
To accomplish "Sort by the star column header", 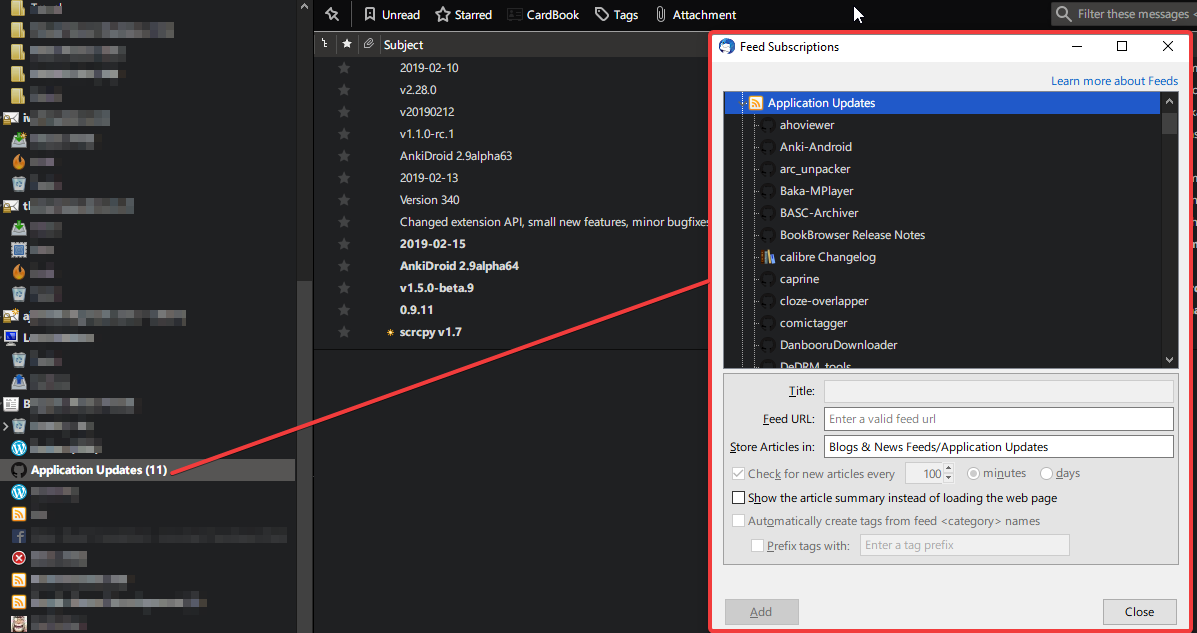I will [347, 44].
